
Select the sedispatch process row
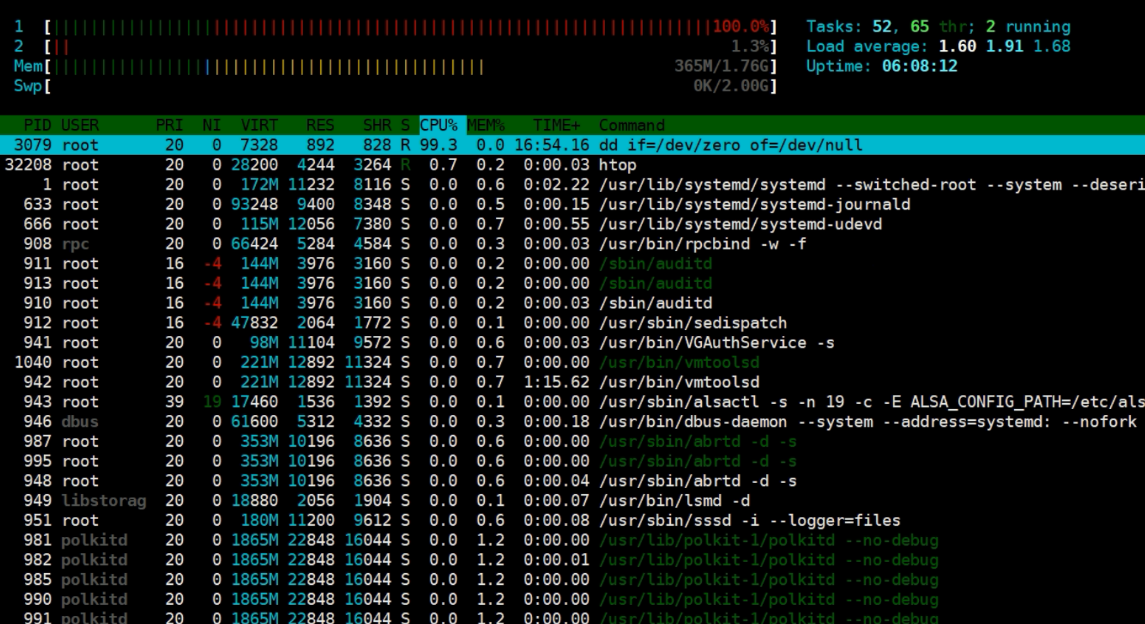click(572, 323)
